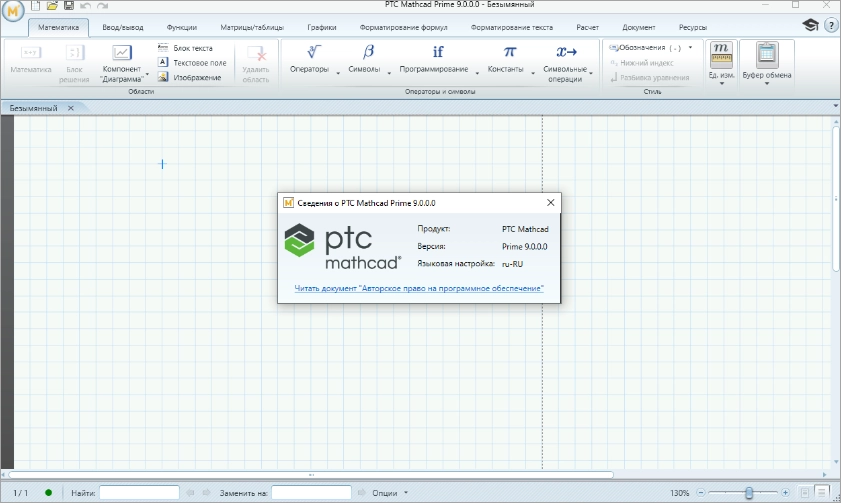Viewport: 841px width, 503px height.
Task: Open the Константы pi gallery
Action: pyautogui.click(x=510, y=52)
